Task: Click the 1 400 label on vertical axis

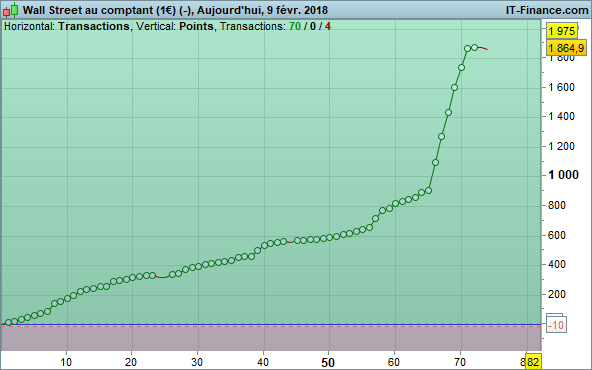Action: tap(561, 116)
